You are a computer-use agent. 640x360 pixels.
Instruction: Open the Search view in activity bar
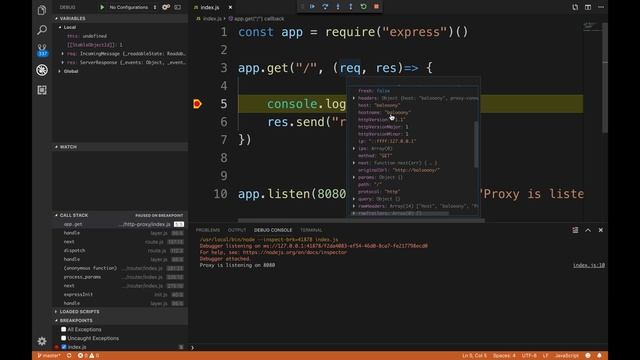point(42,30)
